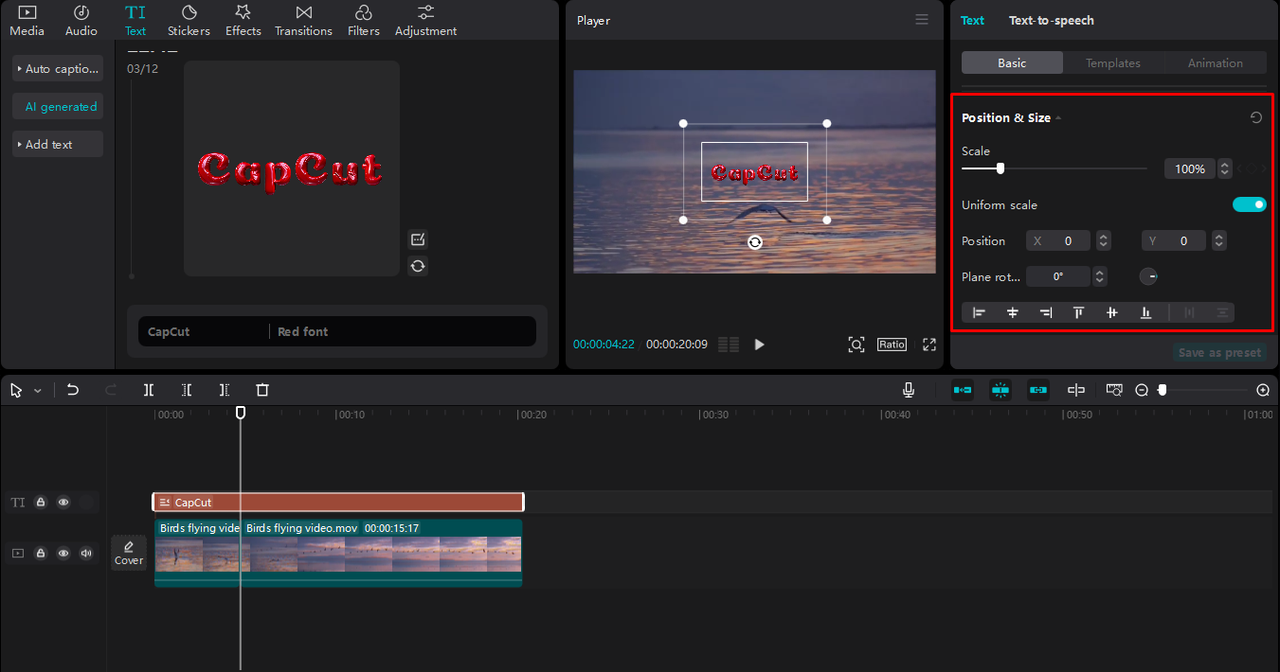The image size is (1280, 672).
Task: Open the Adjustment tab
Action: click(426, 20)
